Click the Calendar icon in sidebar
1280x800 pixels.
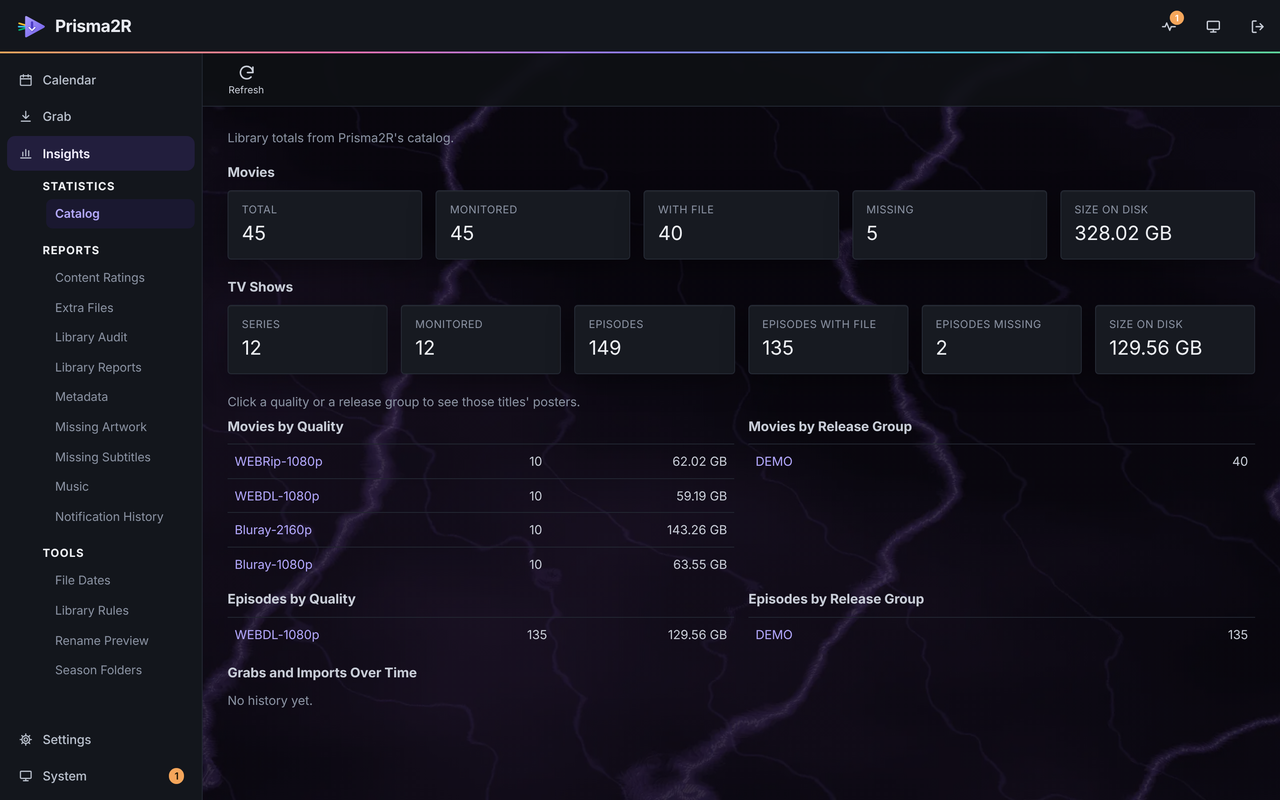coord(26,80)
